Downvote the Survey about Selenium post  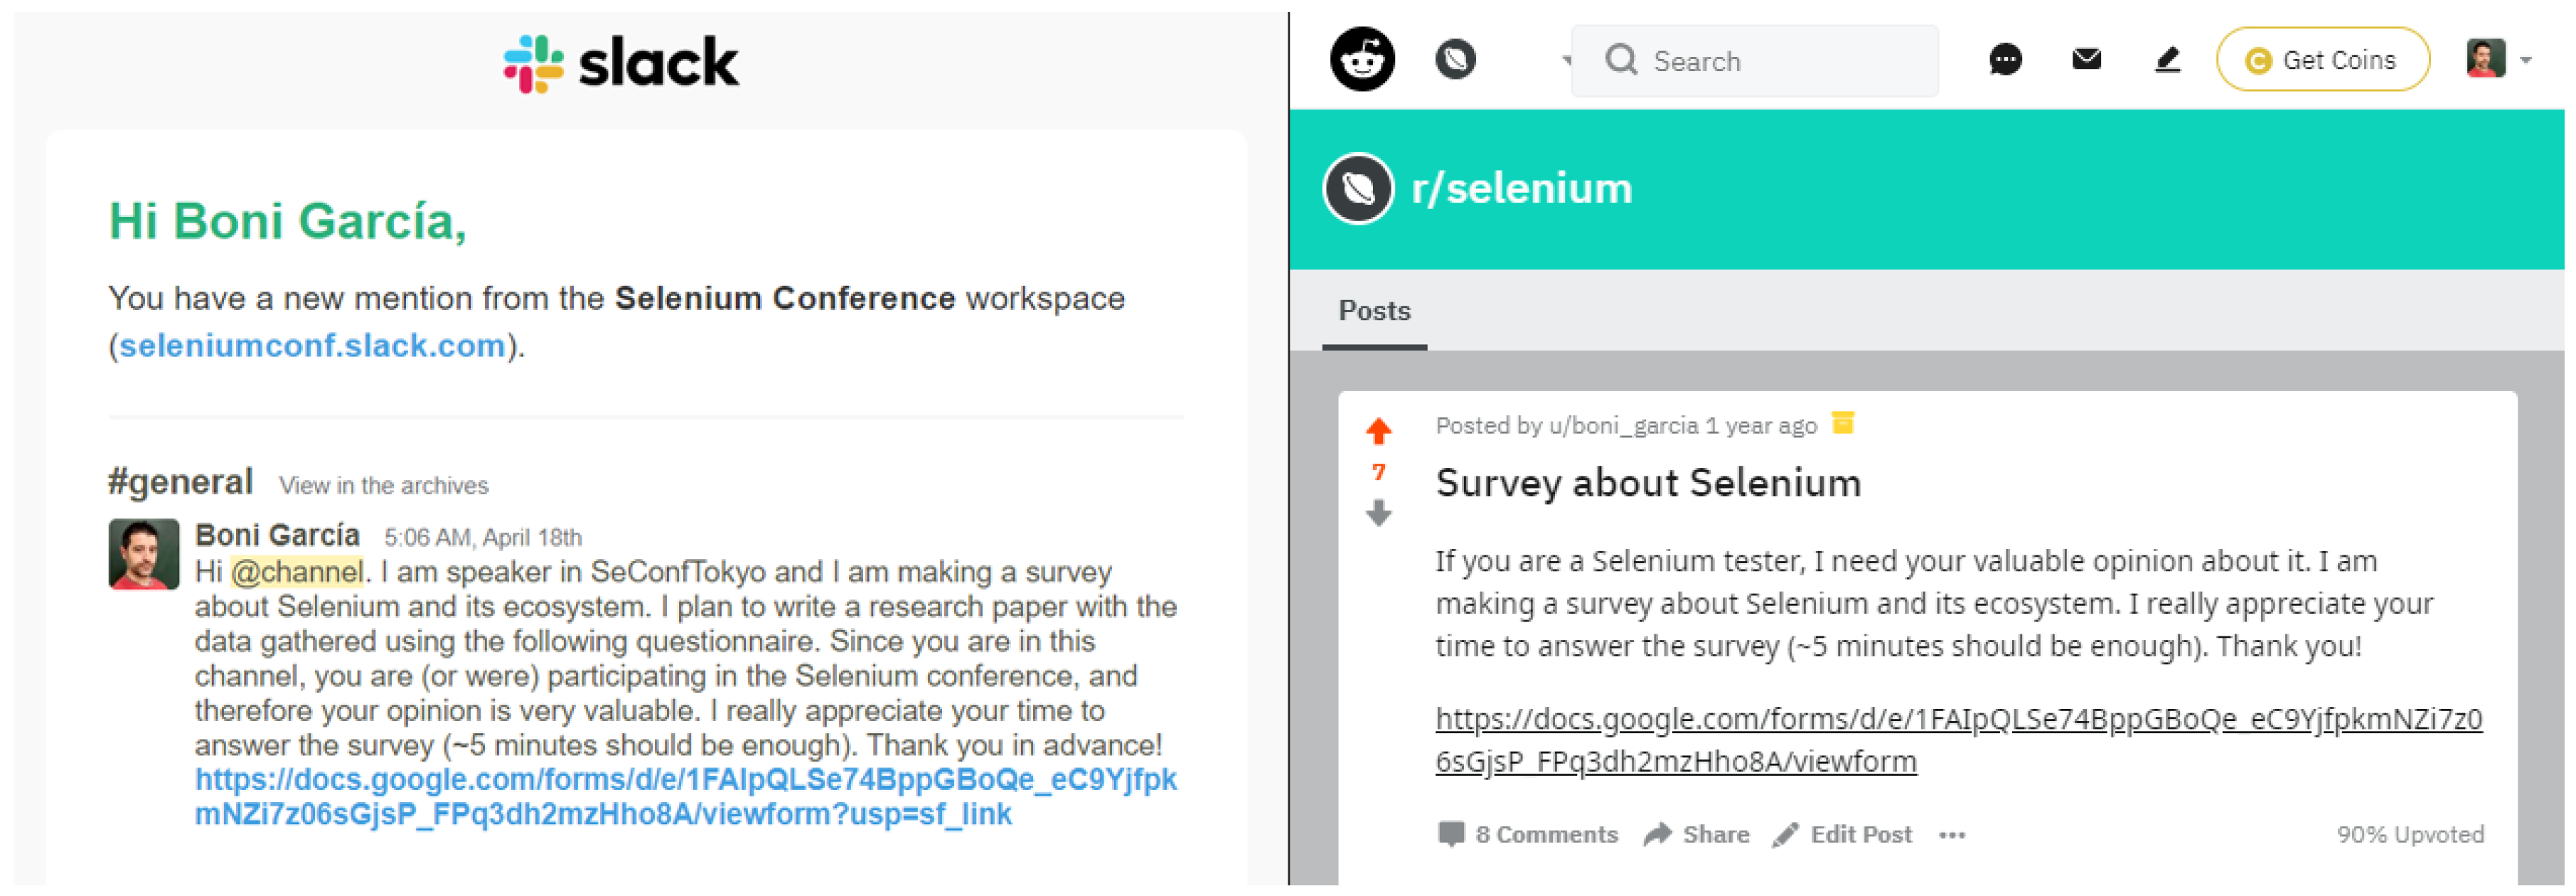point(1378,513)
